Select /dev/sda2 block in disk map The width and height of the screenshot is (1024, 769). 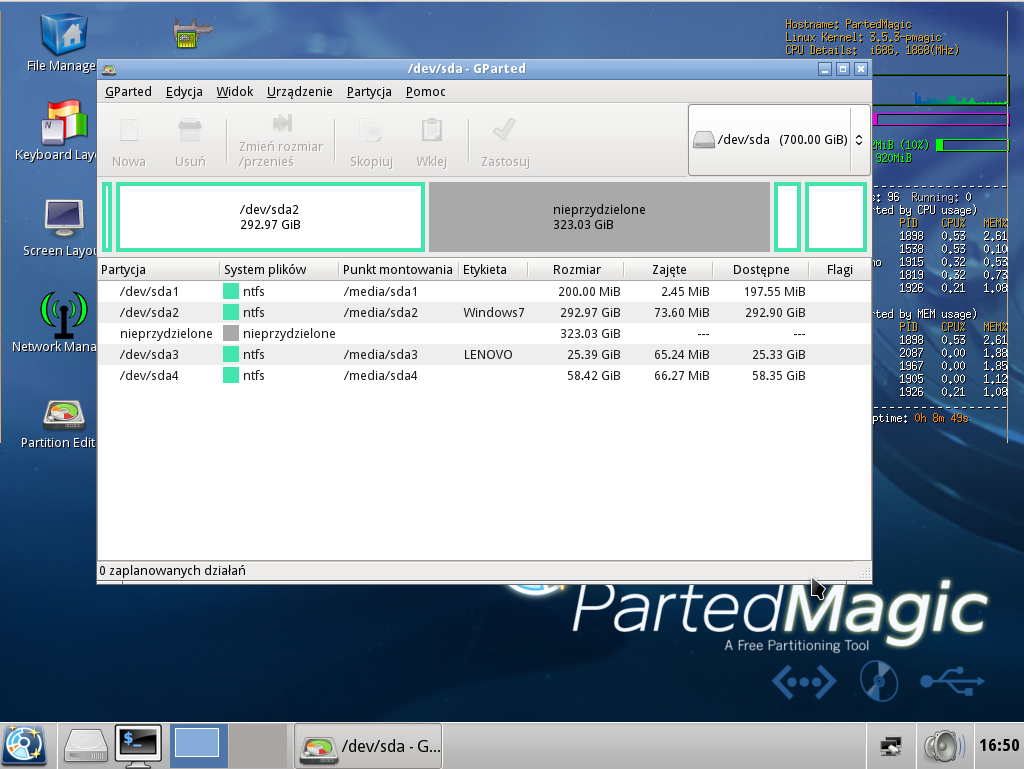[x=270, y=217]
